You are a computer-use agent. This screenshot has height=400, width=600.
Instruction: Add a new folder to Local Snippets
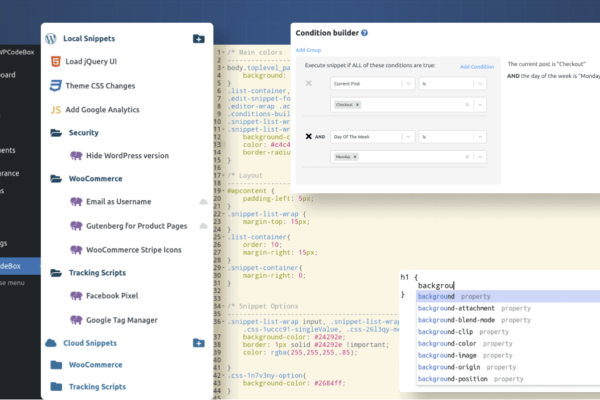[198, 39]
